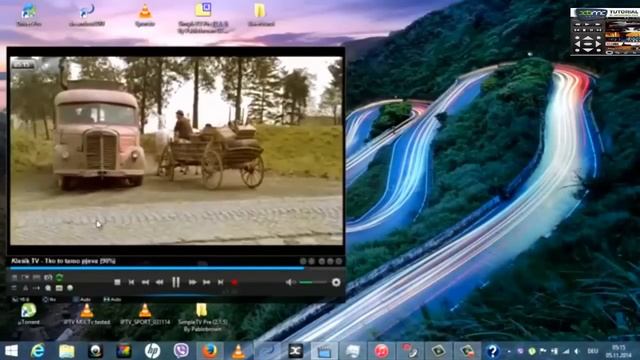Click the round globe icon in the lower control row
Viewport: 640px width, 360px height.
tap(70, 288)
